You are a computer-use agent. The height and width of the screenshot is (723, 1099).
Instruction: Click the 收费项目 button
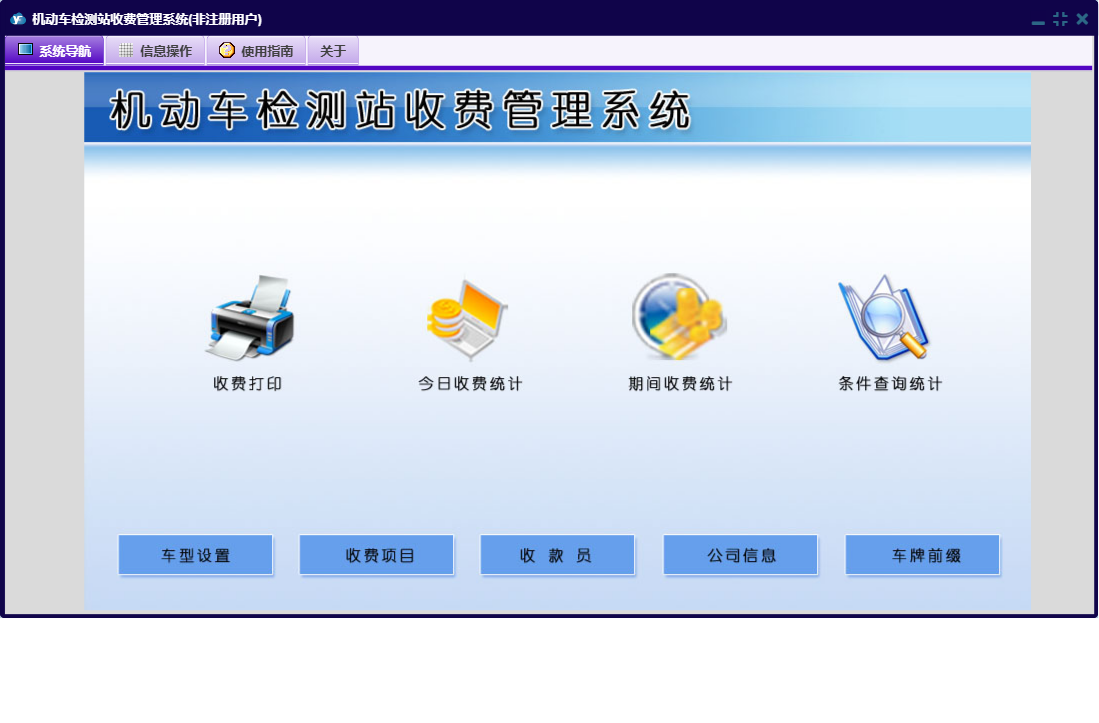pyautogui.click(x=376, y=555)
